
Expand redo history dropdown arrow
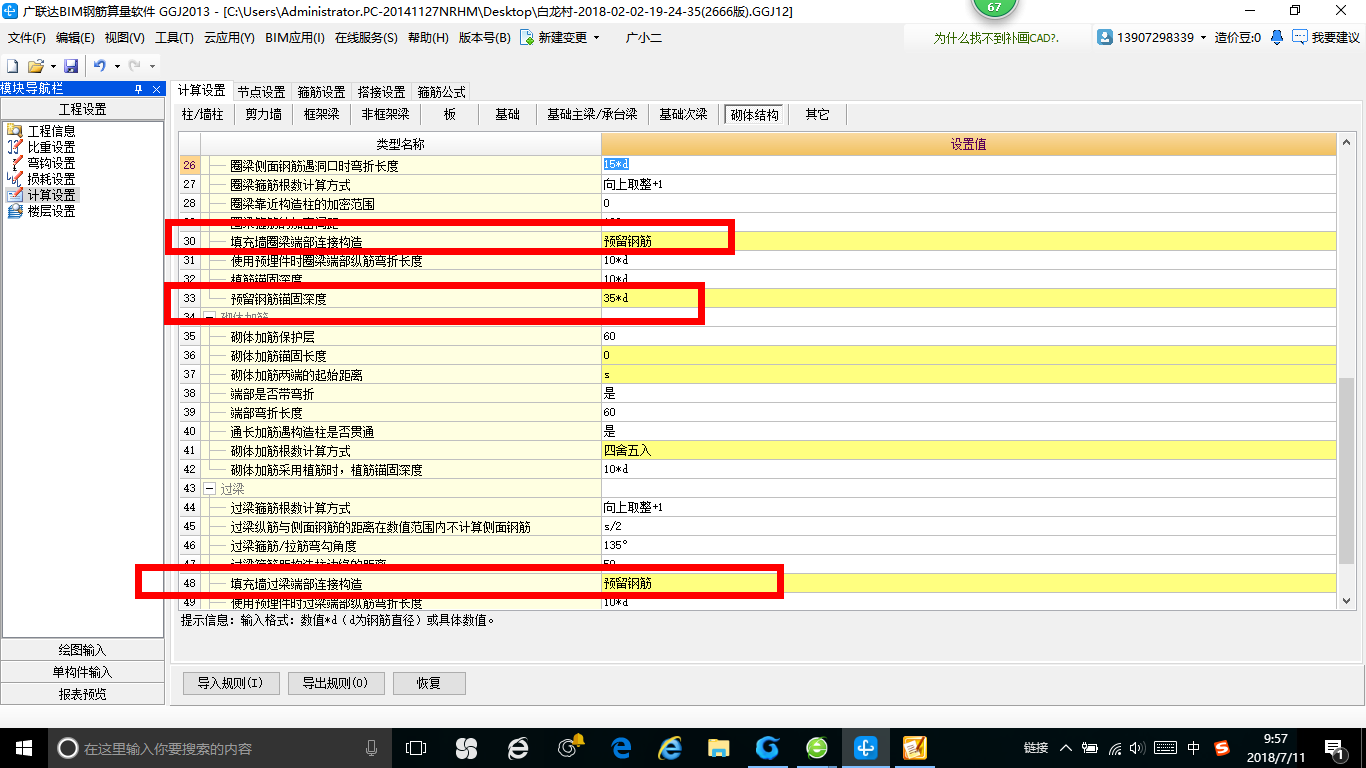152,66
